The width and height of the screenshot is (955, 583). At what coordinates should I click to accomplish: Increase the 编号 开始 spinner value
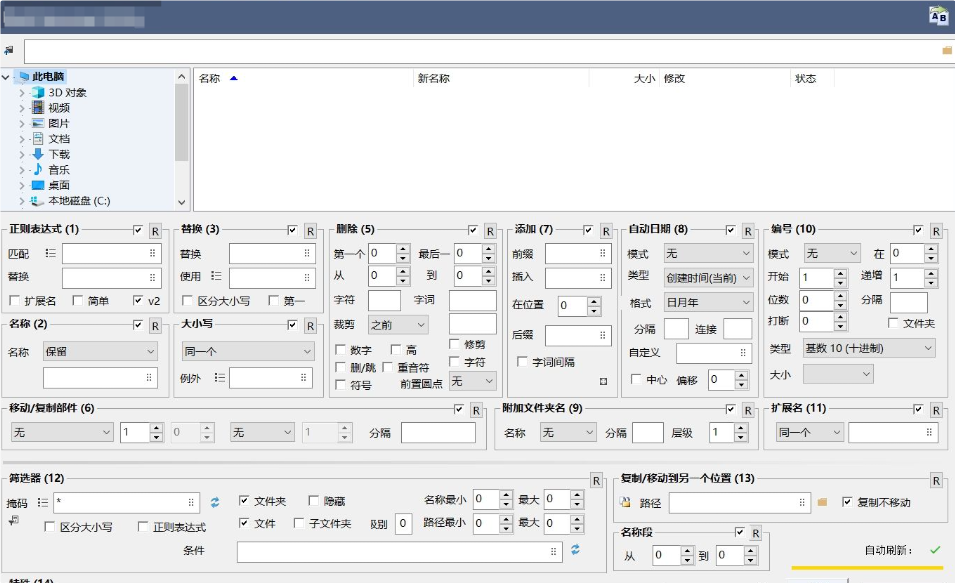840,274
